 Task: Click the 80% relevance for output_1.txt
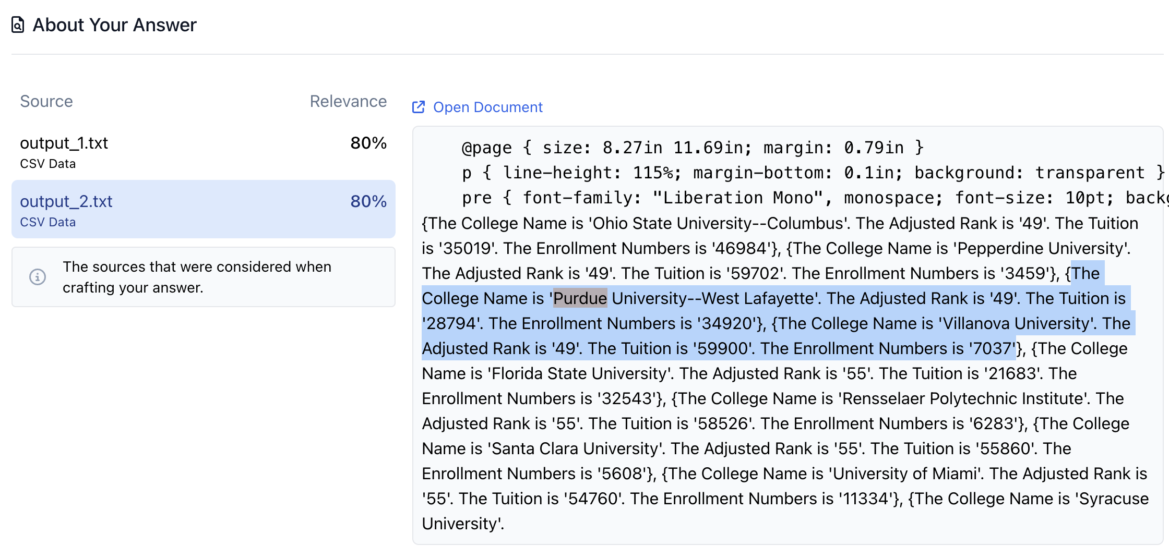pos(368,143)
